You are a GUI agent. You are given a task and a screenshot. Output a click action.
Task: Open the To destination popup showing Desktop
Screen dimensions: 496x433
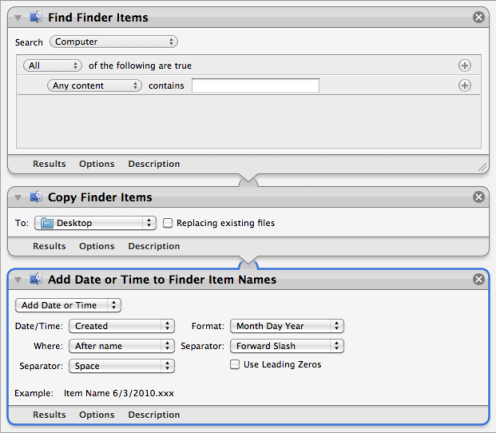tap(95, 223)
